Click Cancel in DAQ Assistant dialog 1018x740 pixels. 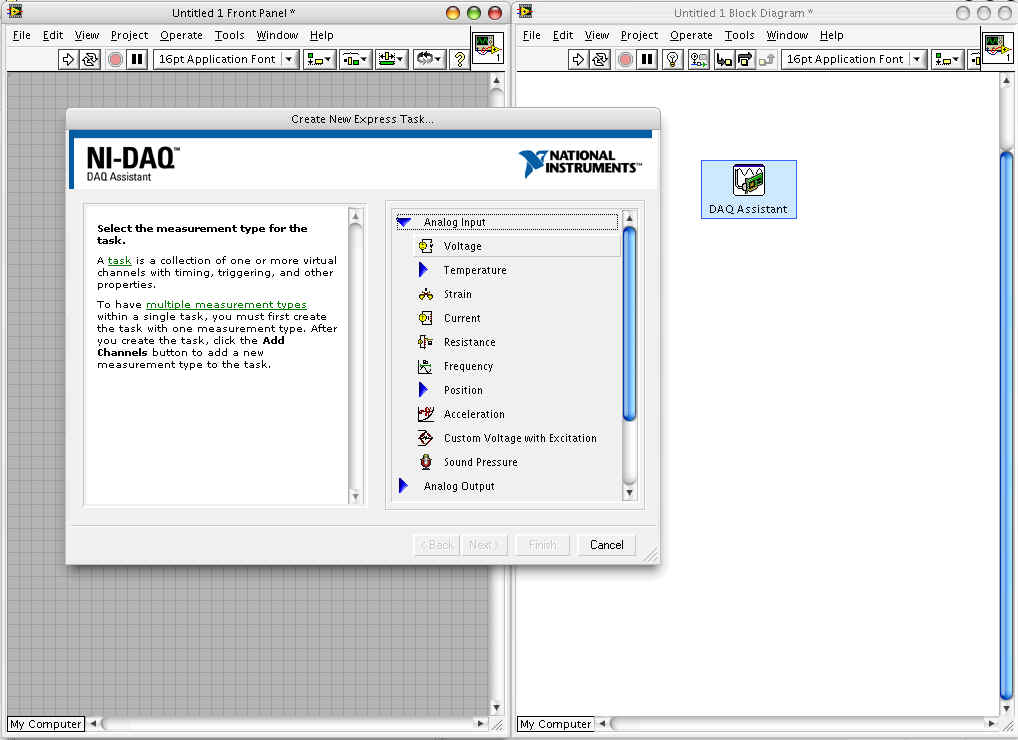606,545
